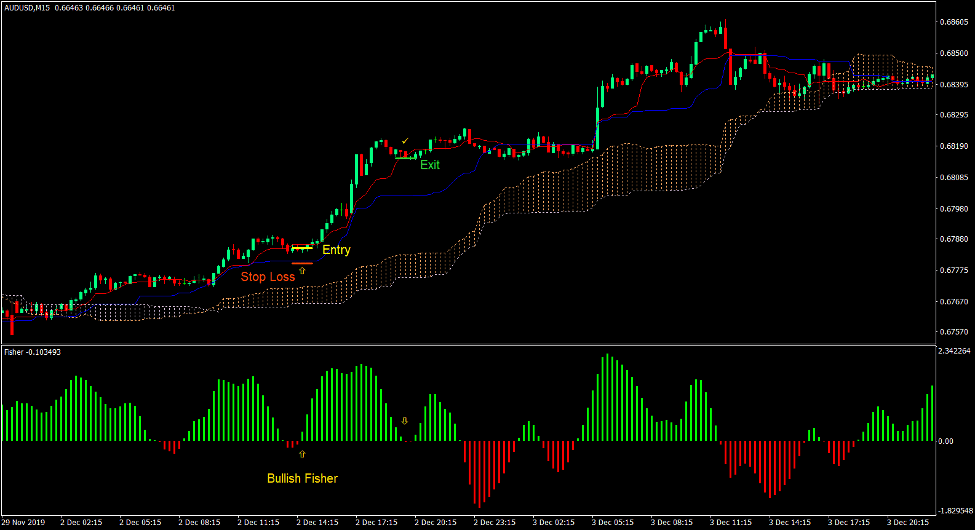Click the red stop loss line marker
The height and width of the screenshot is (531, 977).
tap(302, 264)
